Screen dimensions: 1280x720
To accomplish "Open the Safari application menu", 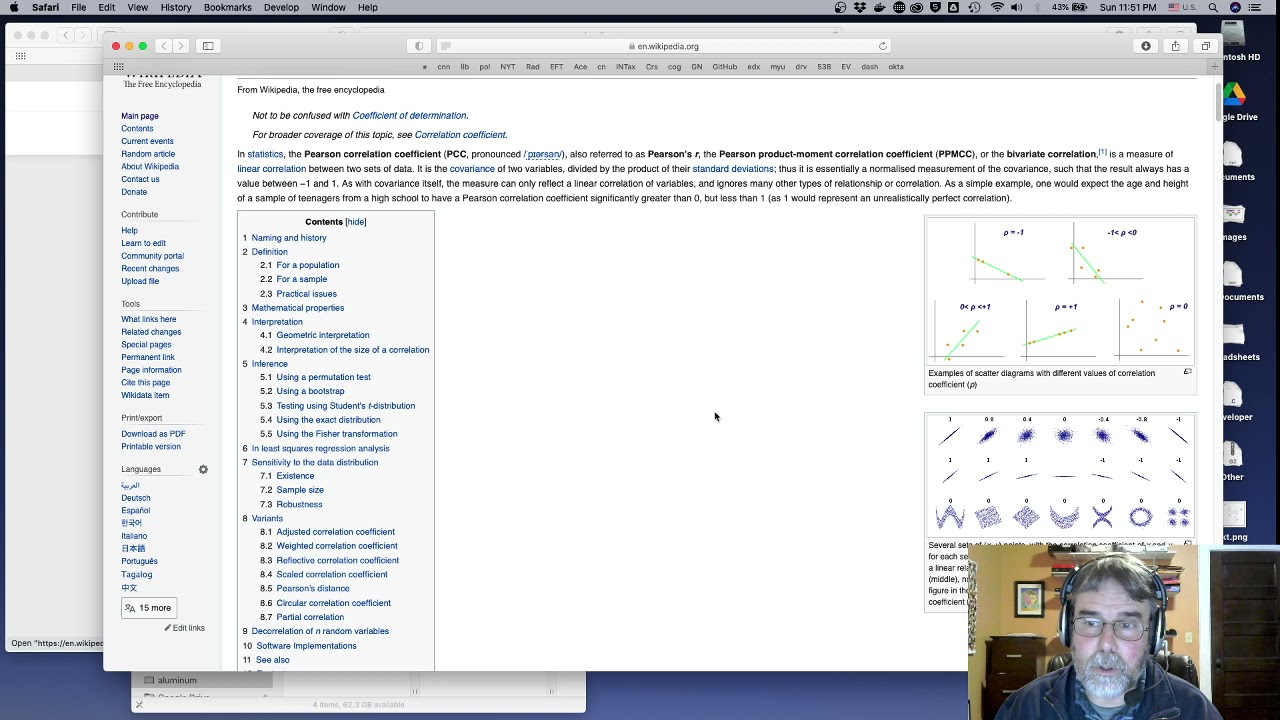I will (x=45, y=8).
